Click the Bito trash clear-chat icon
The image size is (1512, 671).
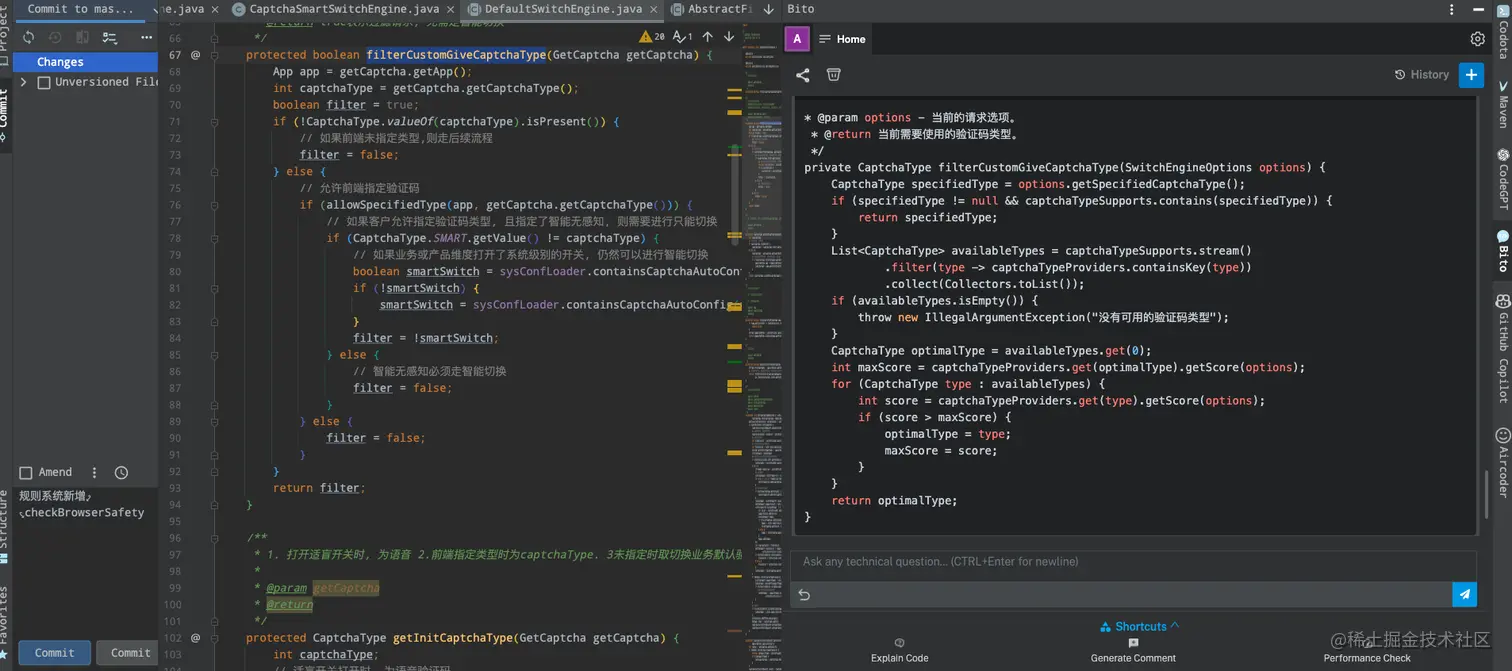point(833,74)
